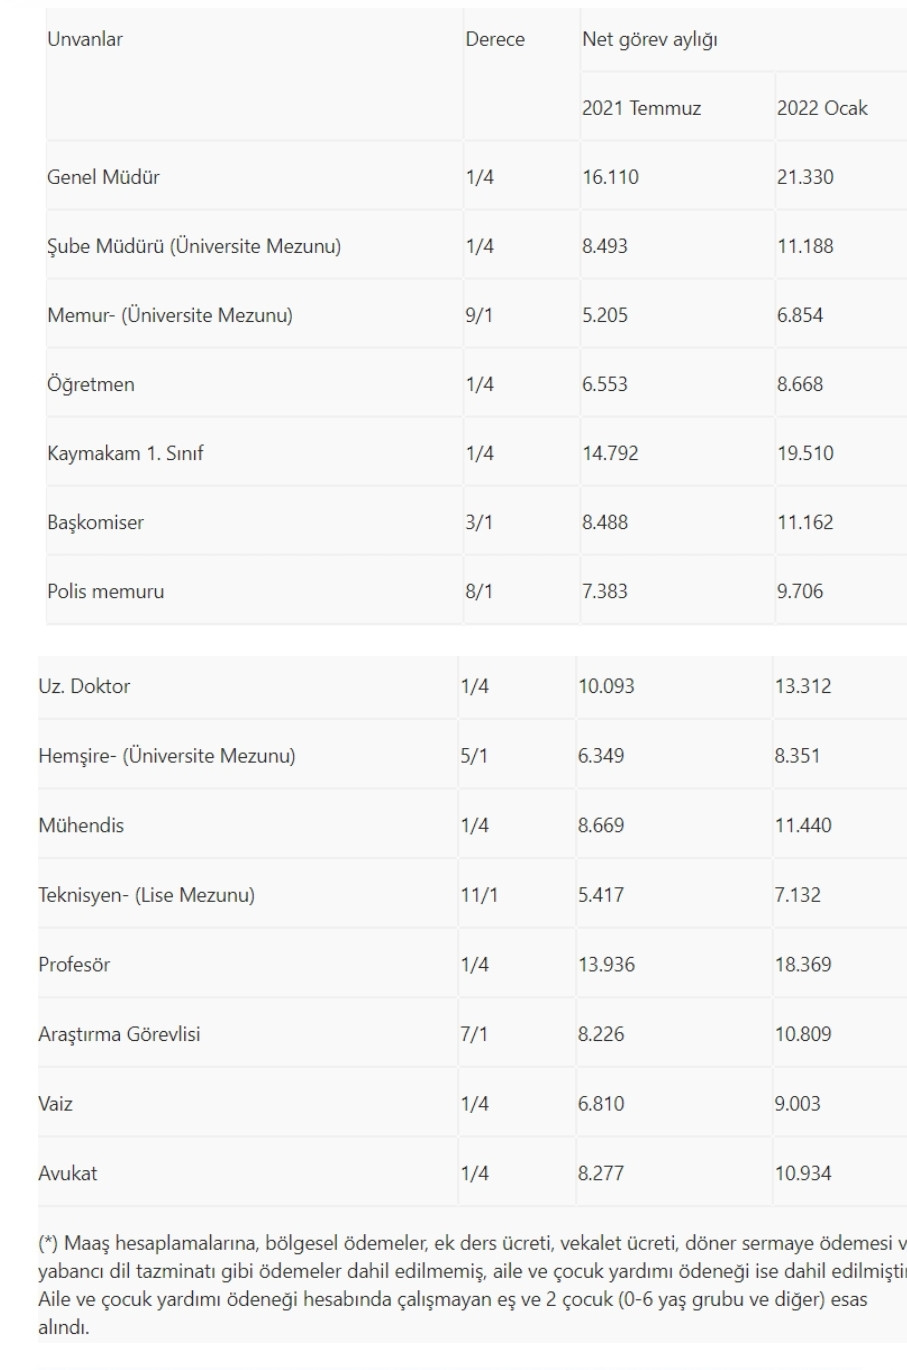The image size is (907, 1370).
Task: Click the Teknisyen degree cell 11/1
Action: coord(478,894)
